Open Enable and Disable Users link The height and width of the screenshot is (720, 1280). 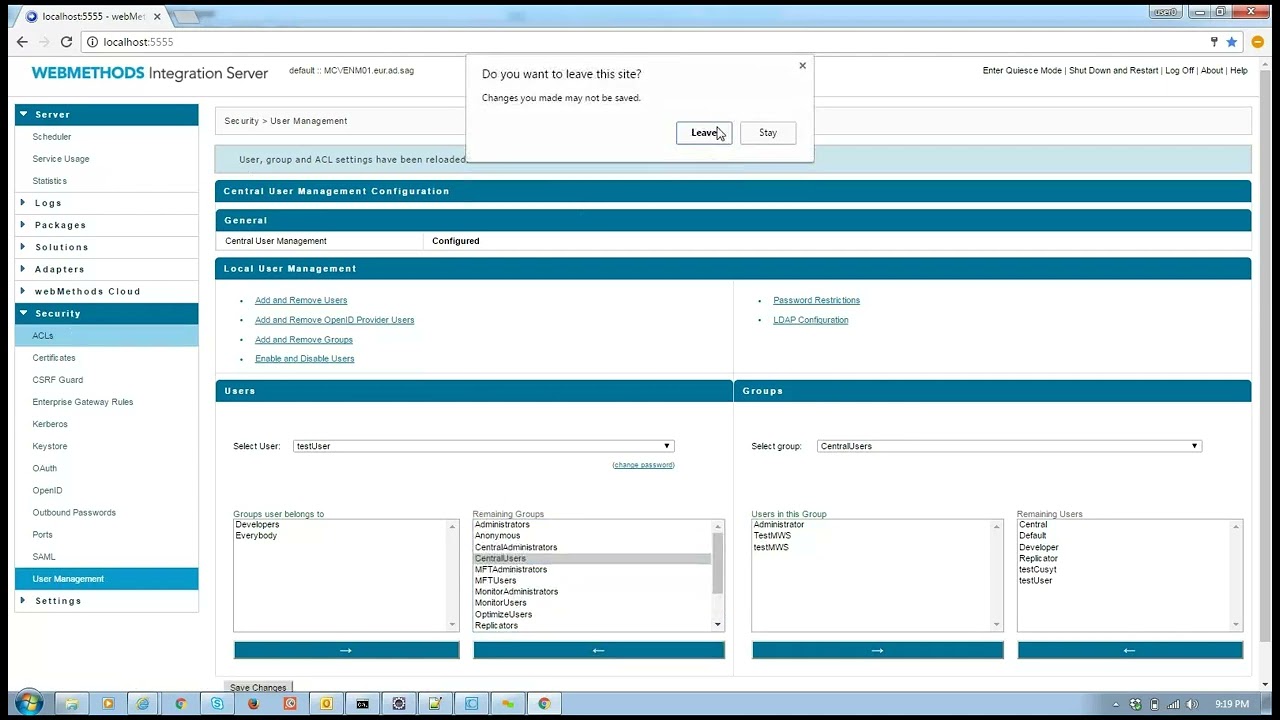click(x=304, y=359)
